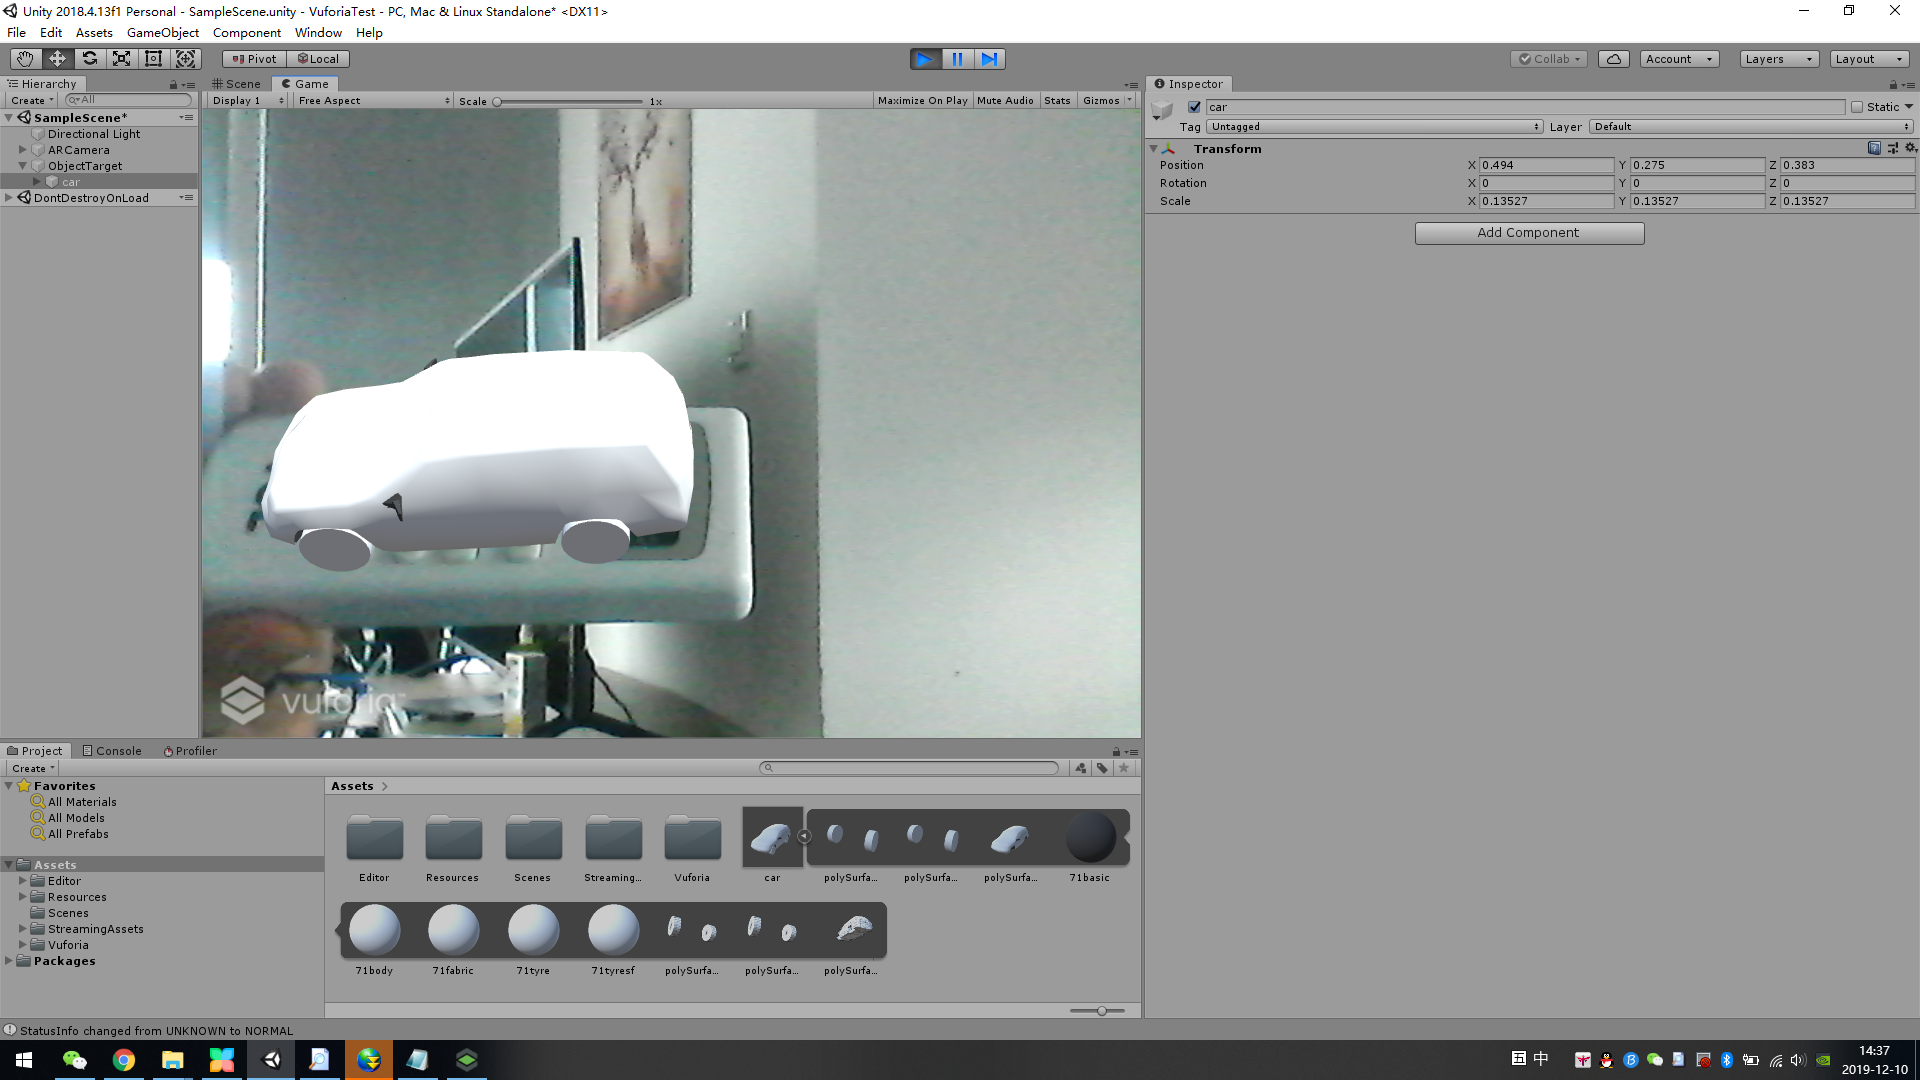
Task: Select the Hand tool in toolbar
Action: tap(25, 59)
